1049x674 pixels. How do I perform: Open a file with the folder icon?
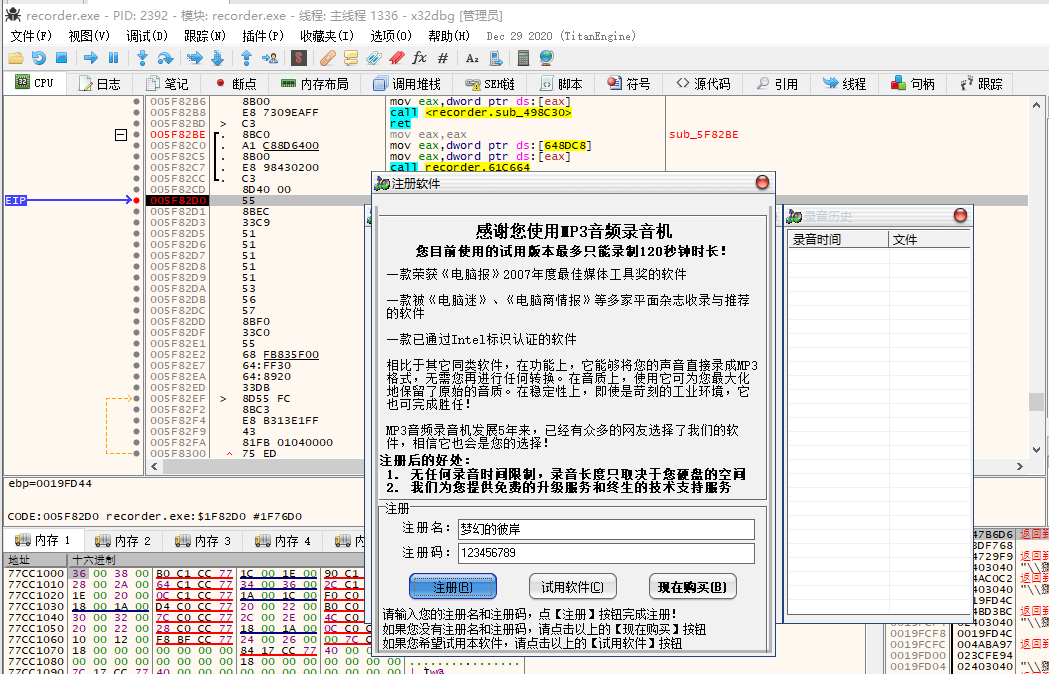(x=15, y=58)
